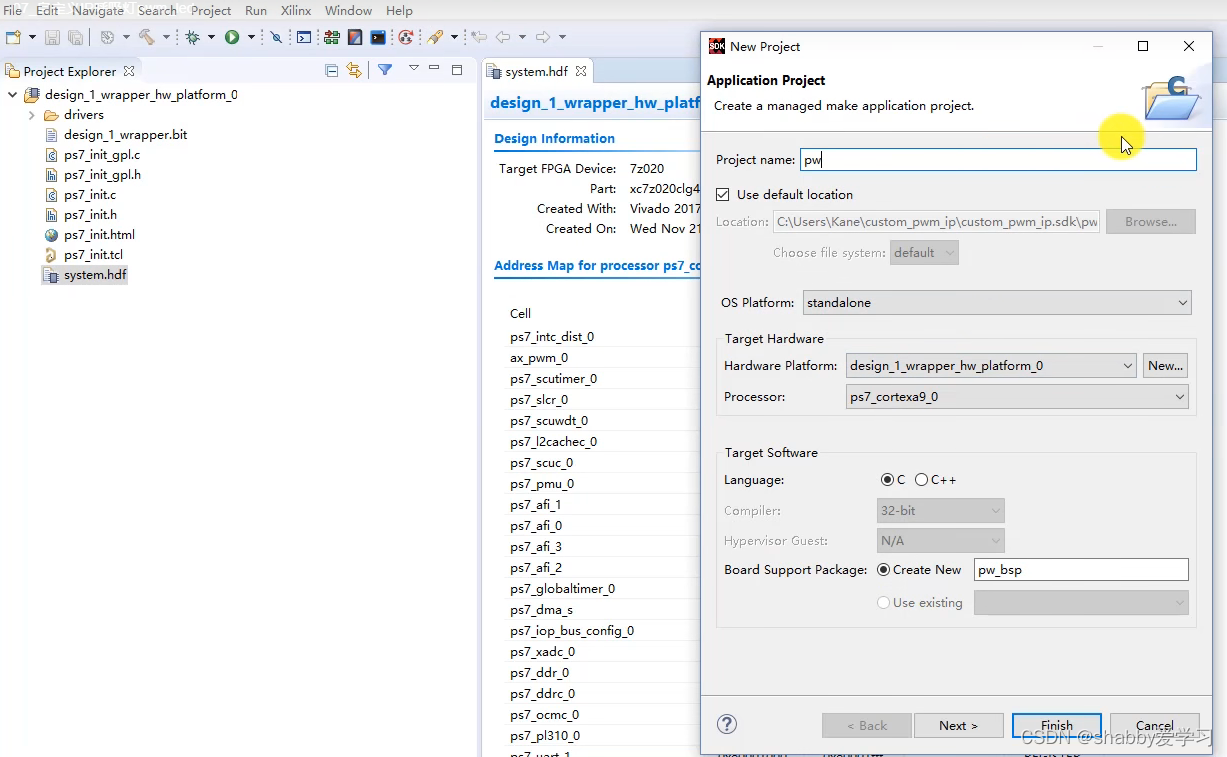Image resolution: width=1227 pixels, height=757 pixels.
Task: Open the Navigate menu
Action: click(x=98, y=10)
